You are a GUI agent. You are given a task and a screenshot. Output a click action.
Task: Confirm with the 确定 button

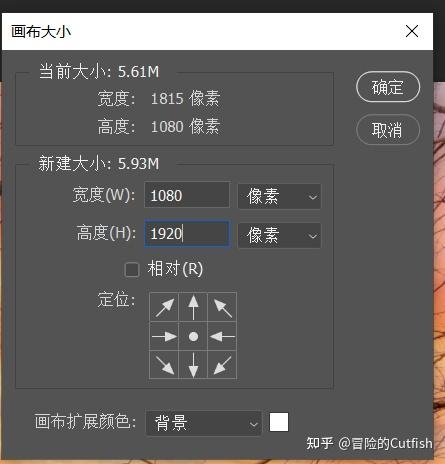388,87
